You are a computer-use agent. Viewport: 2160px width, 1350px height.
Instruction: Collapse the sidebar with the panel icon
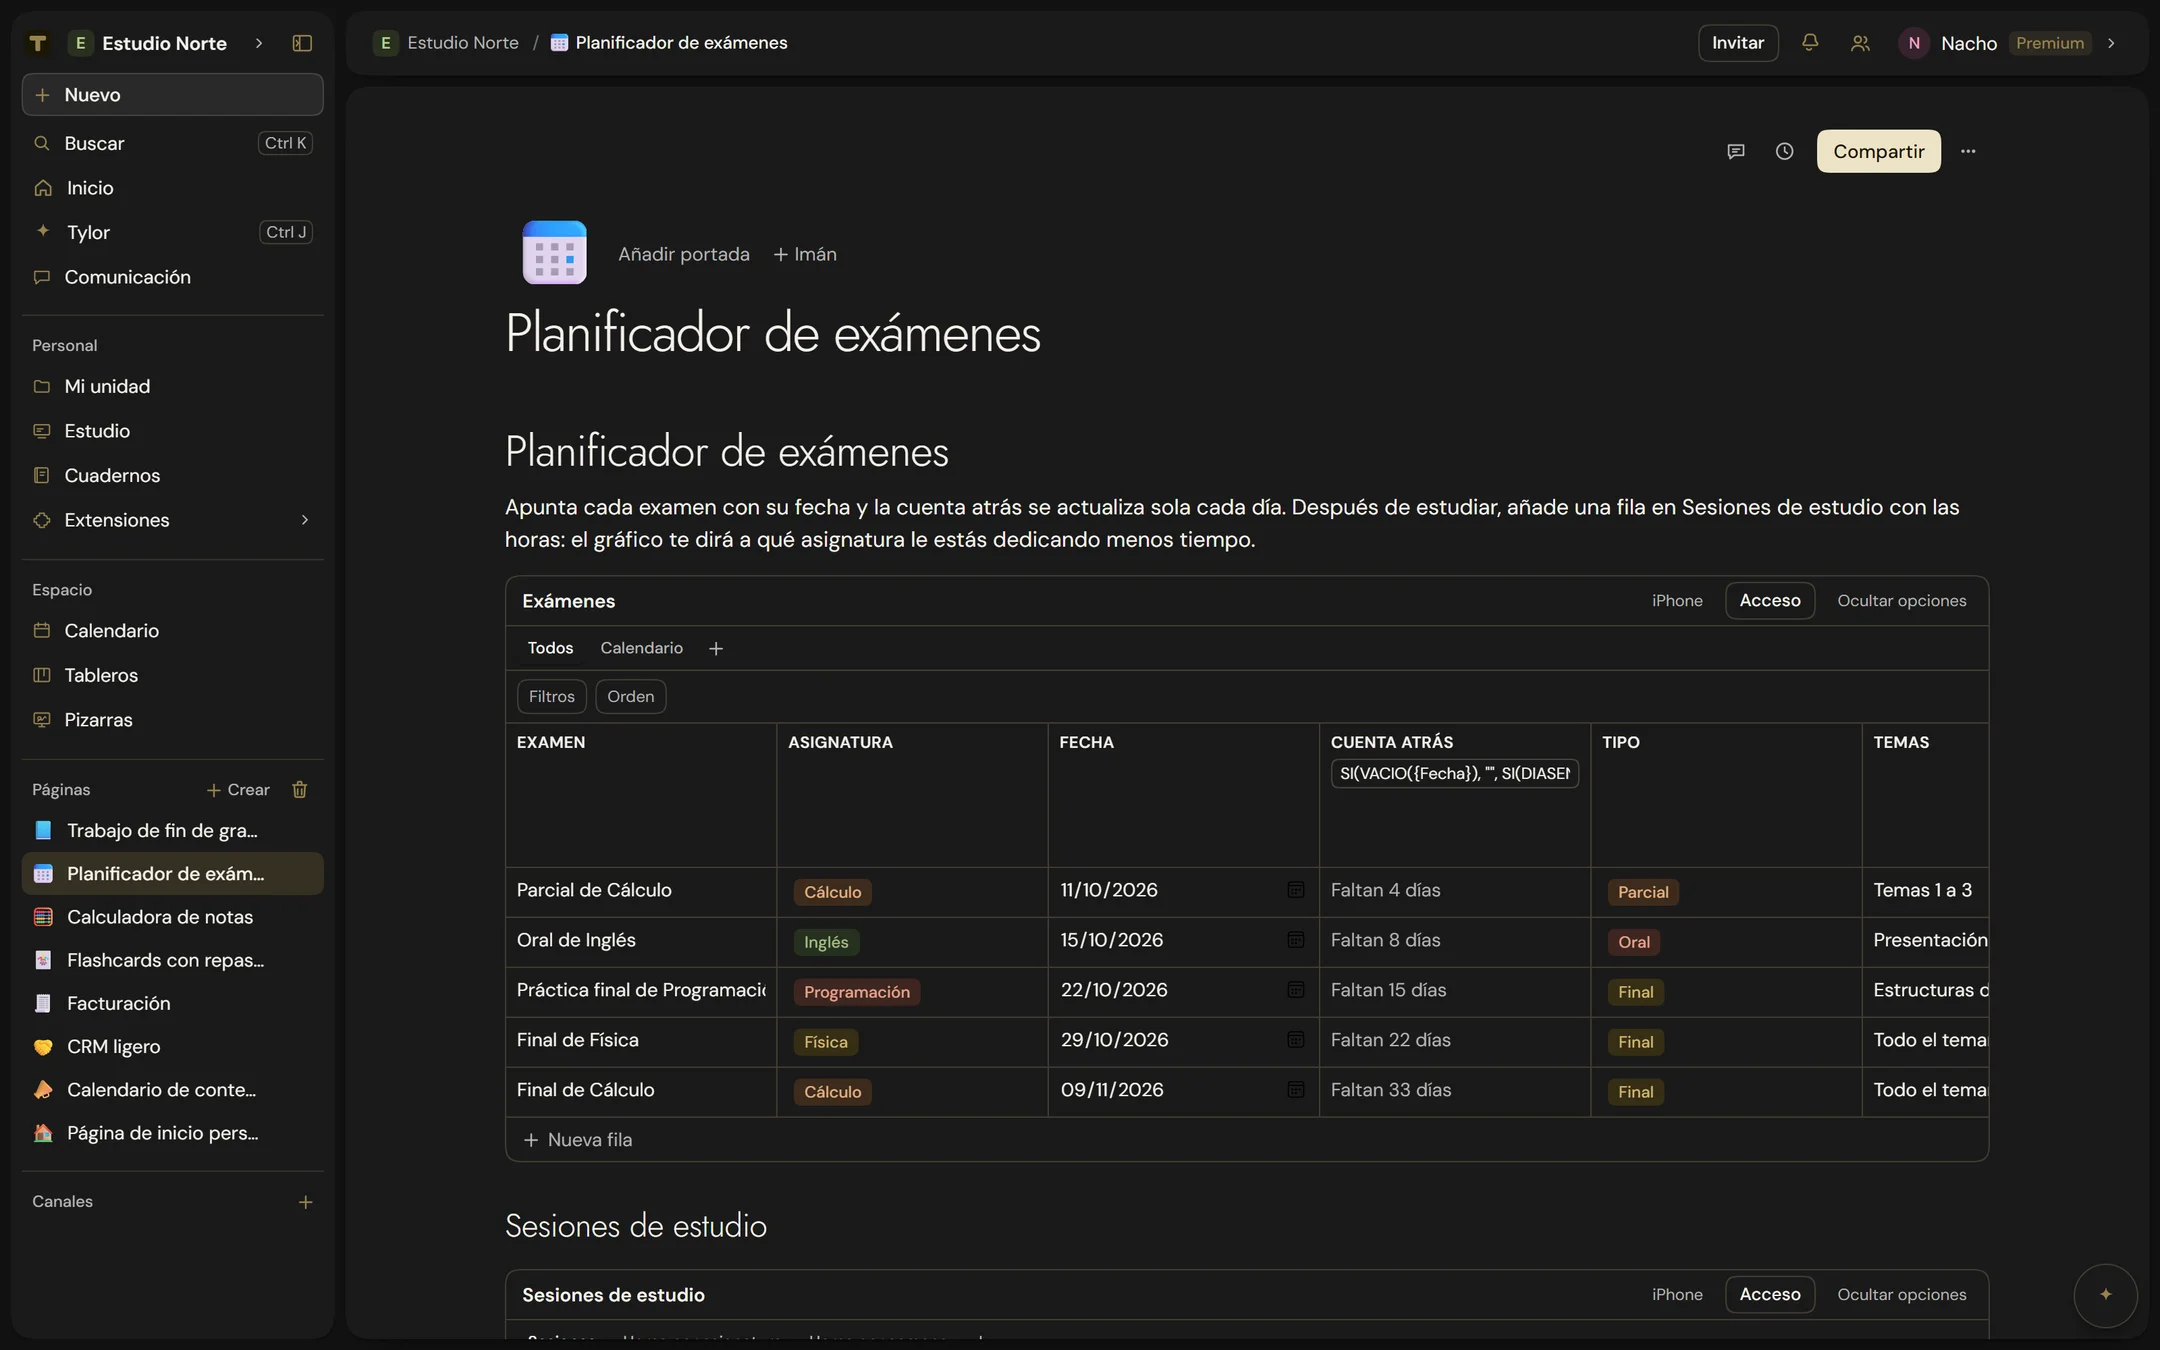click(302, 43)
